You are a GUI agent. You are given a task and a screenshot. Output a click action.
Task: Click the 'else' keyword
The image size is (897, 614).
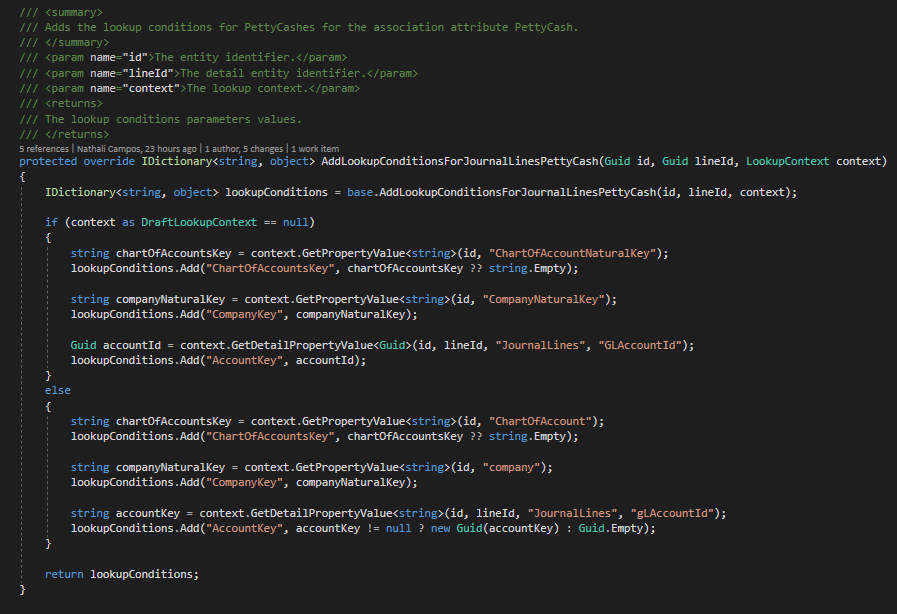[x=58, y=390]
